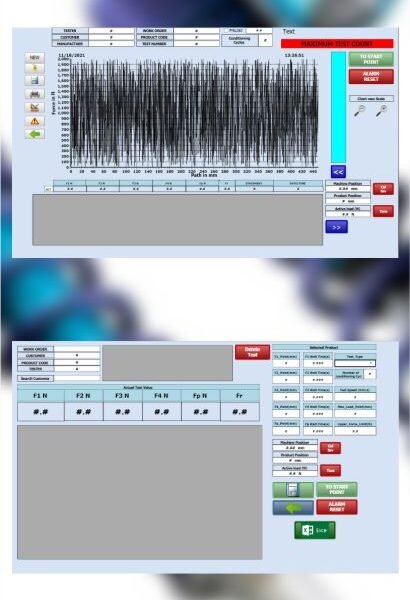
Task: Click the Search Customer input field
Action: [77, 378]
